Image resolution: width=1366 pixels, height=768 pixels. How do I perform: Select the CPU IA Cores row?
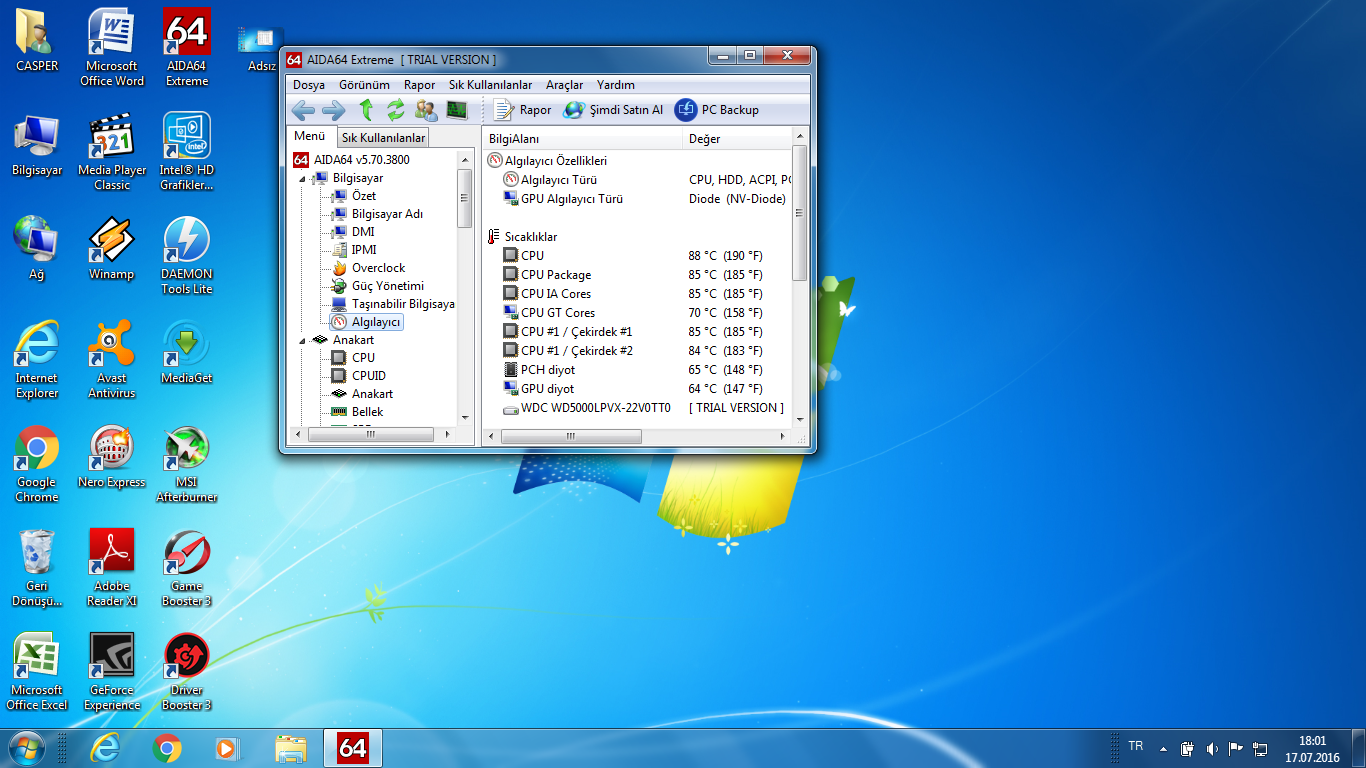[x=638, y=294]
